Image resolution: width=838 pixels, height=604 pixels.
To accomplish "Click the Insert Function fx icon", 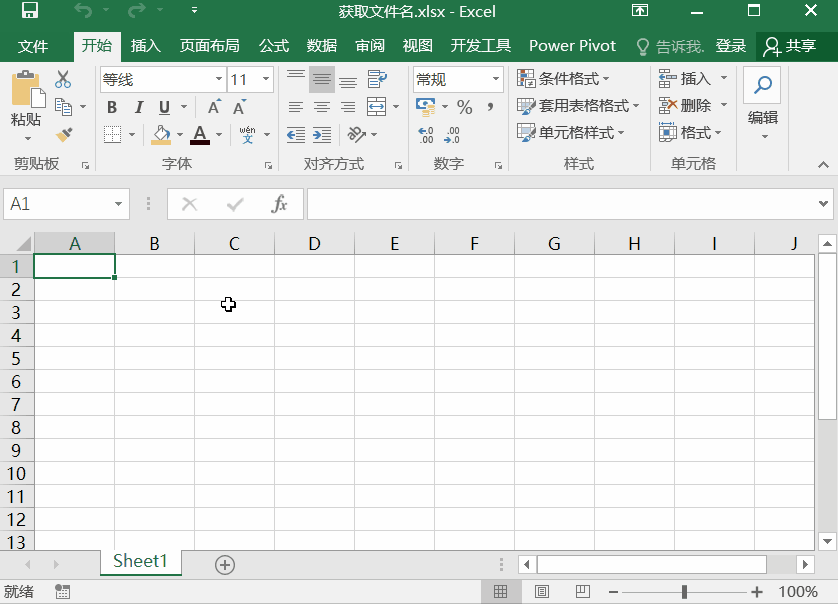I will point(280,204).
